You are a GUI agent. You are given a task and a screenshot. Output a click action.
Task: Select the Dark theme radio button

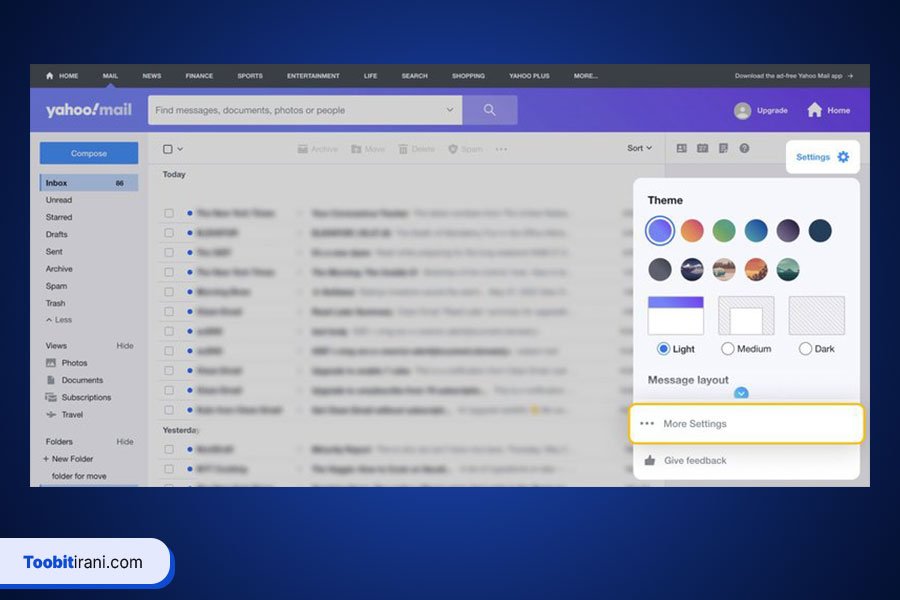click(x=805, y=349)
